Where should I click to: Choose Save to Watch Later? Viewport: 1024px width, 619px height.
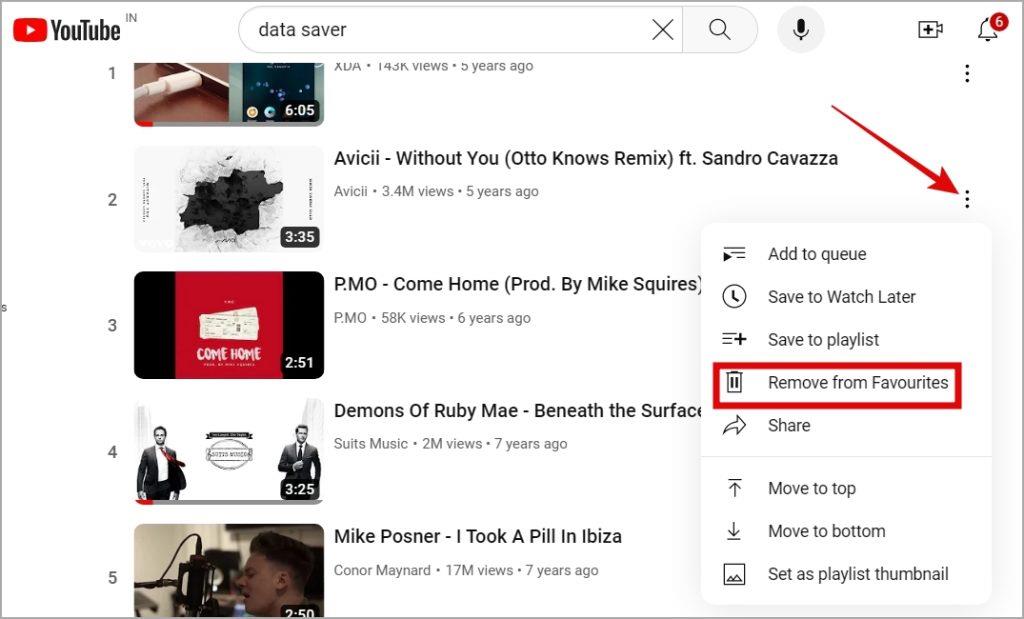(846, 296)
